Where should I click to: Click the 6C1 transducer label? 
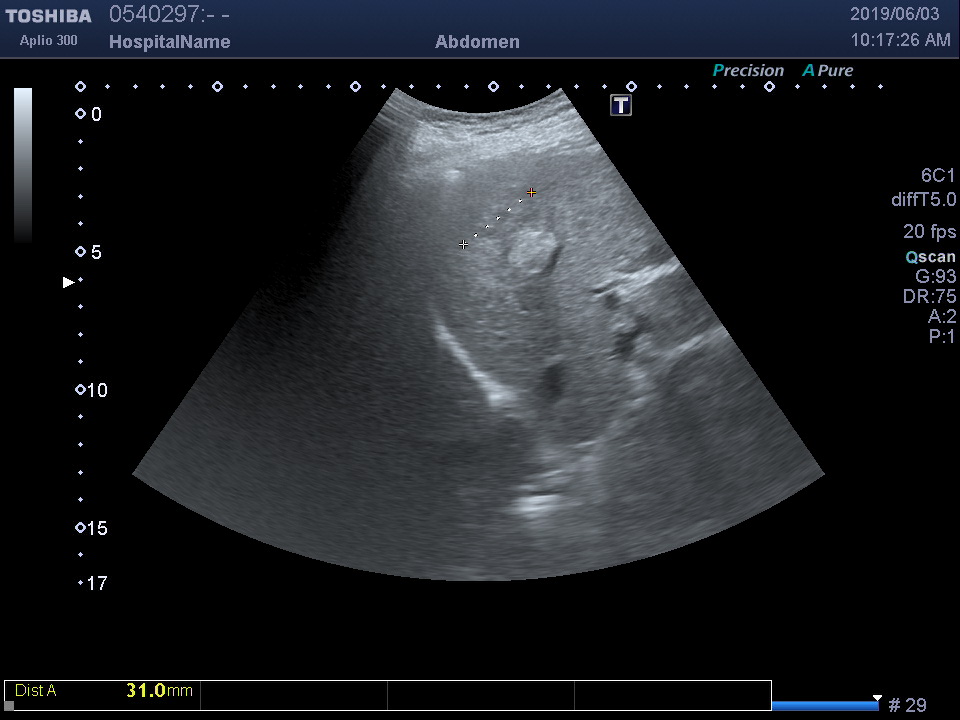937,176
